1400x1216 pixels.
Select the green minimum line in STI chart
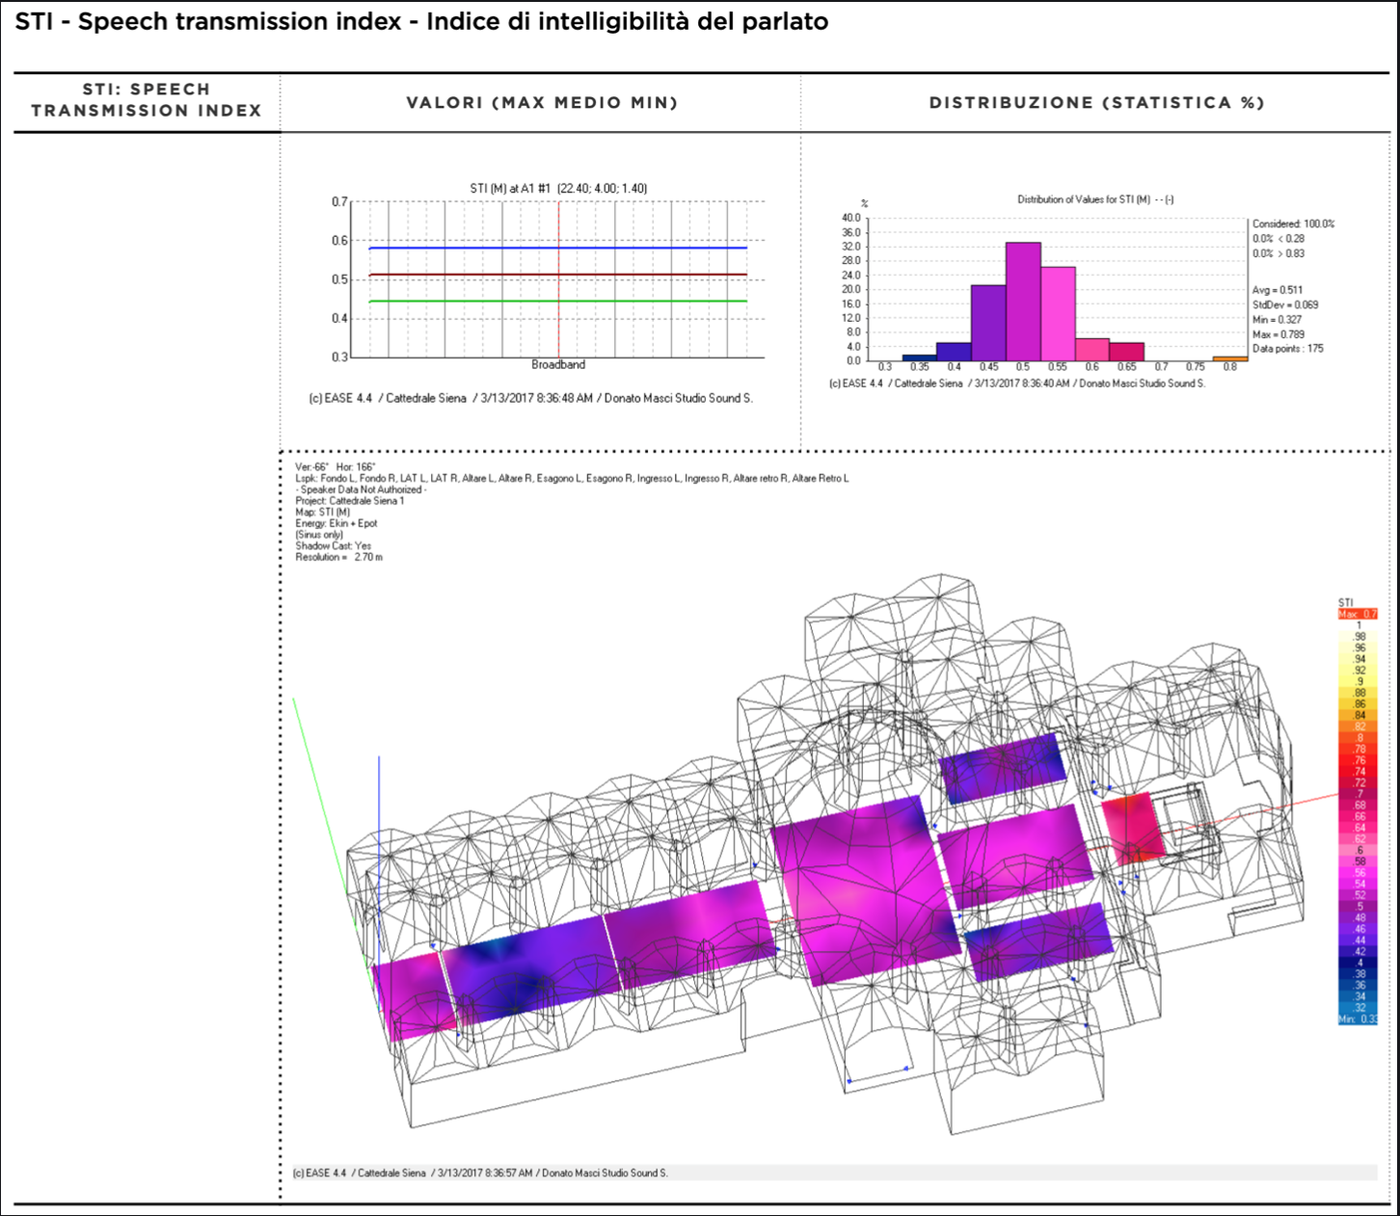[x=460, y=301]
